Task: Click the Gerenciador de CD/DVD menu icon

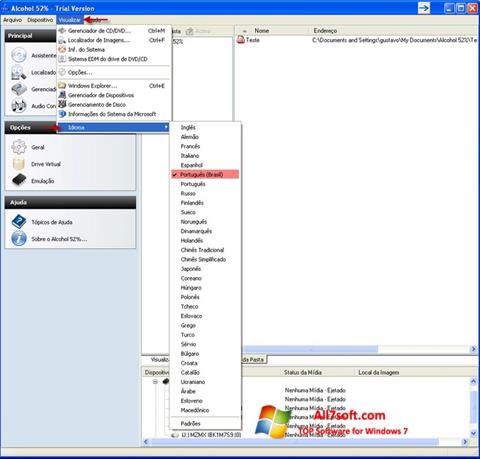Action: click(62, 31)
